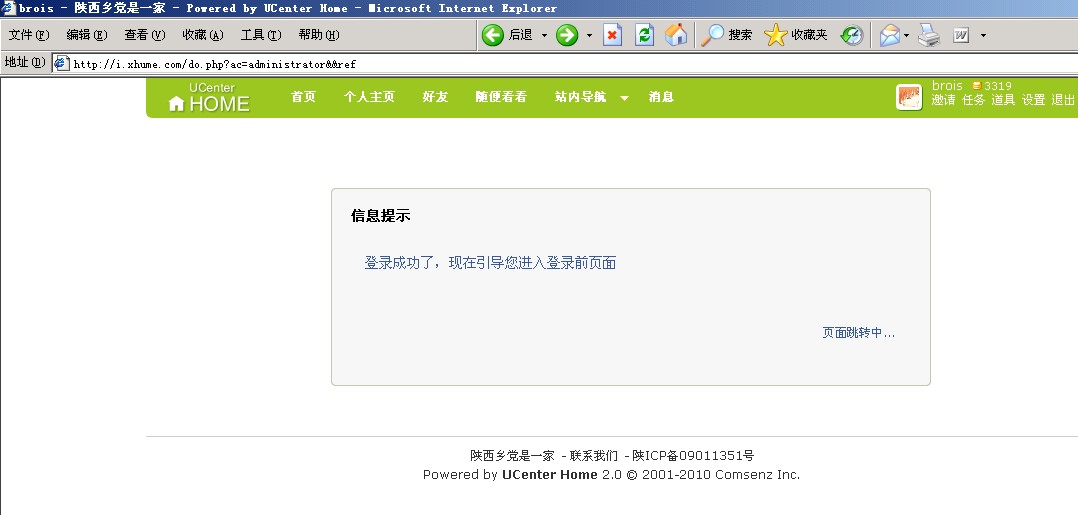1078x515 pixels.
Task: Click the UCenter HOME logo
Action: pos(208,98)
